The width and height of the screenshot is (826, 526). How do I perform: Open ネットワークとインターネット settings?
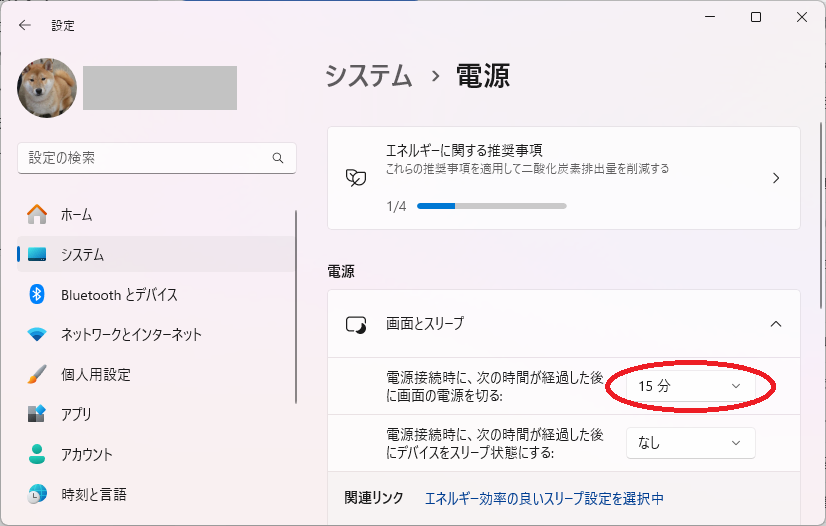point(156,334)
